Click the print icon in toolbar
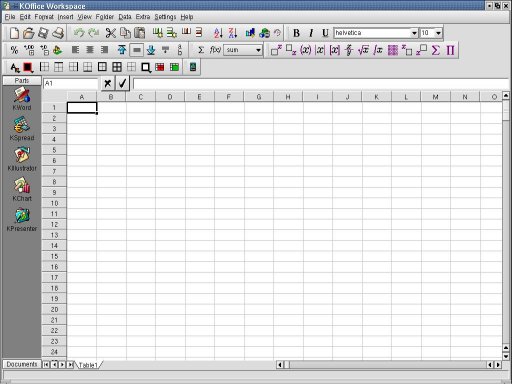The image size is (512, 384). (58, 33)
